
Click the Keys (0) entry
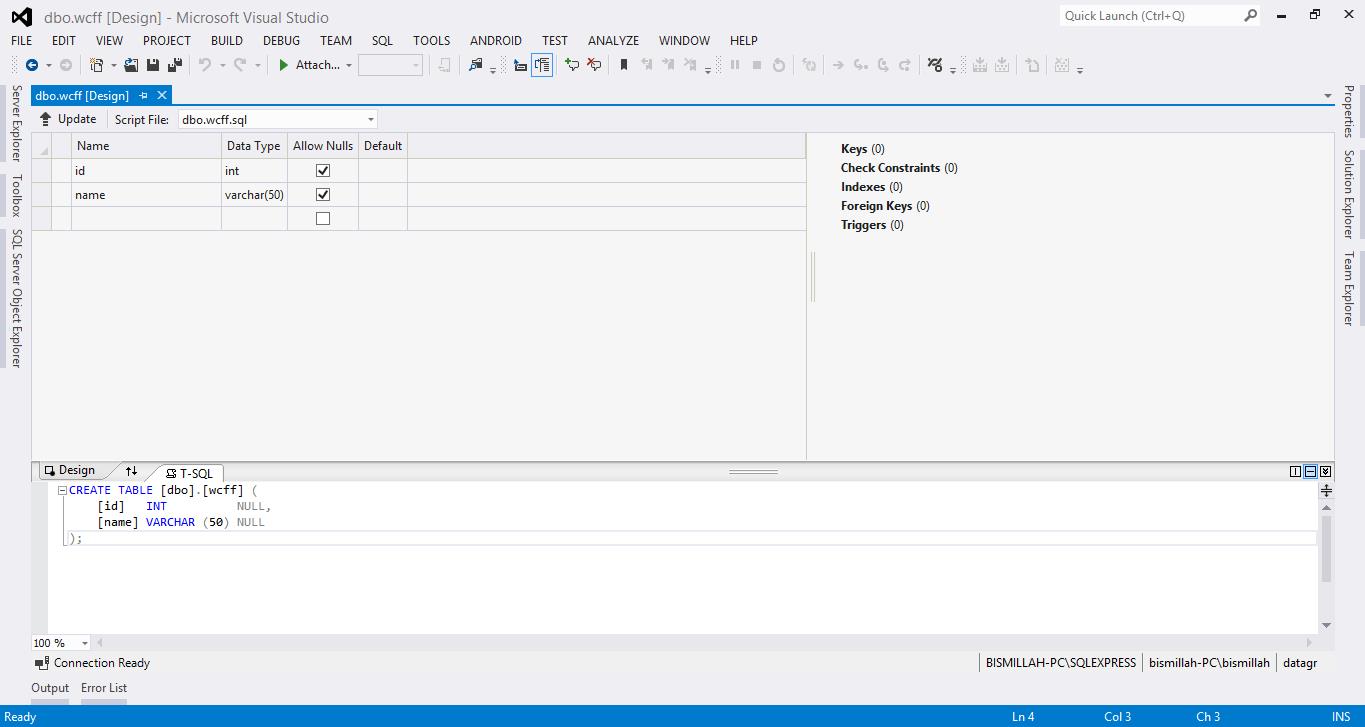pyautogui.click(x=863, y=149)
